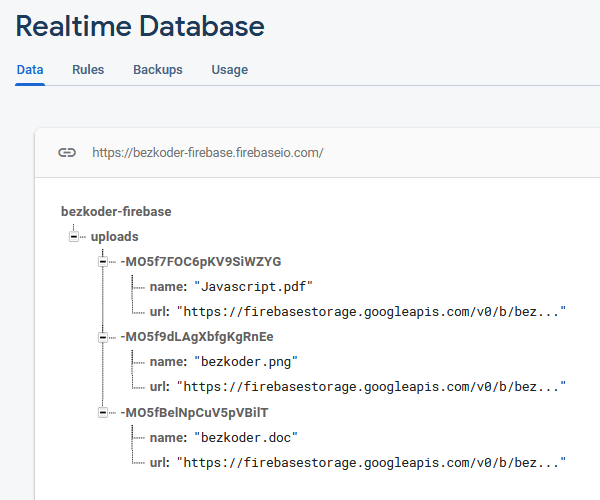Click the name key of Javascript.pdf entry
This screenshot has height=500, width=600.
point(168,287)
